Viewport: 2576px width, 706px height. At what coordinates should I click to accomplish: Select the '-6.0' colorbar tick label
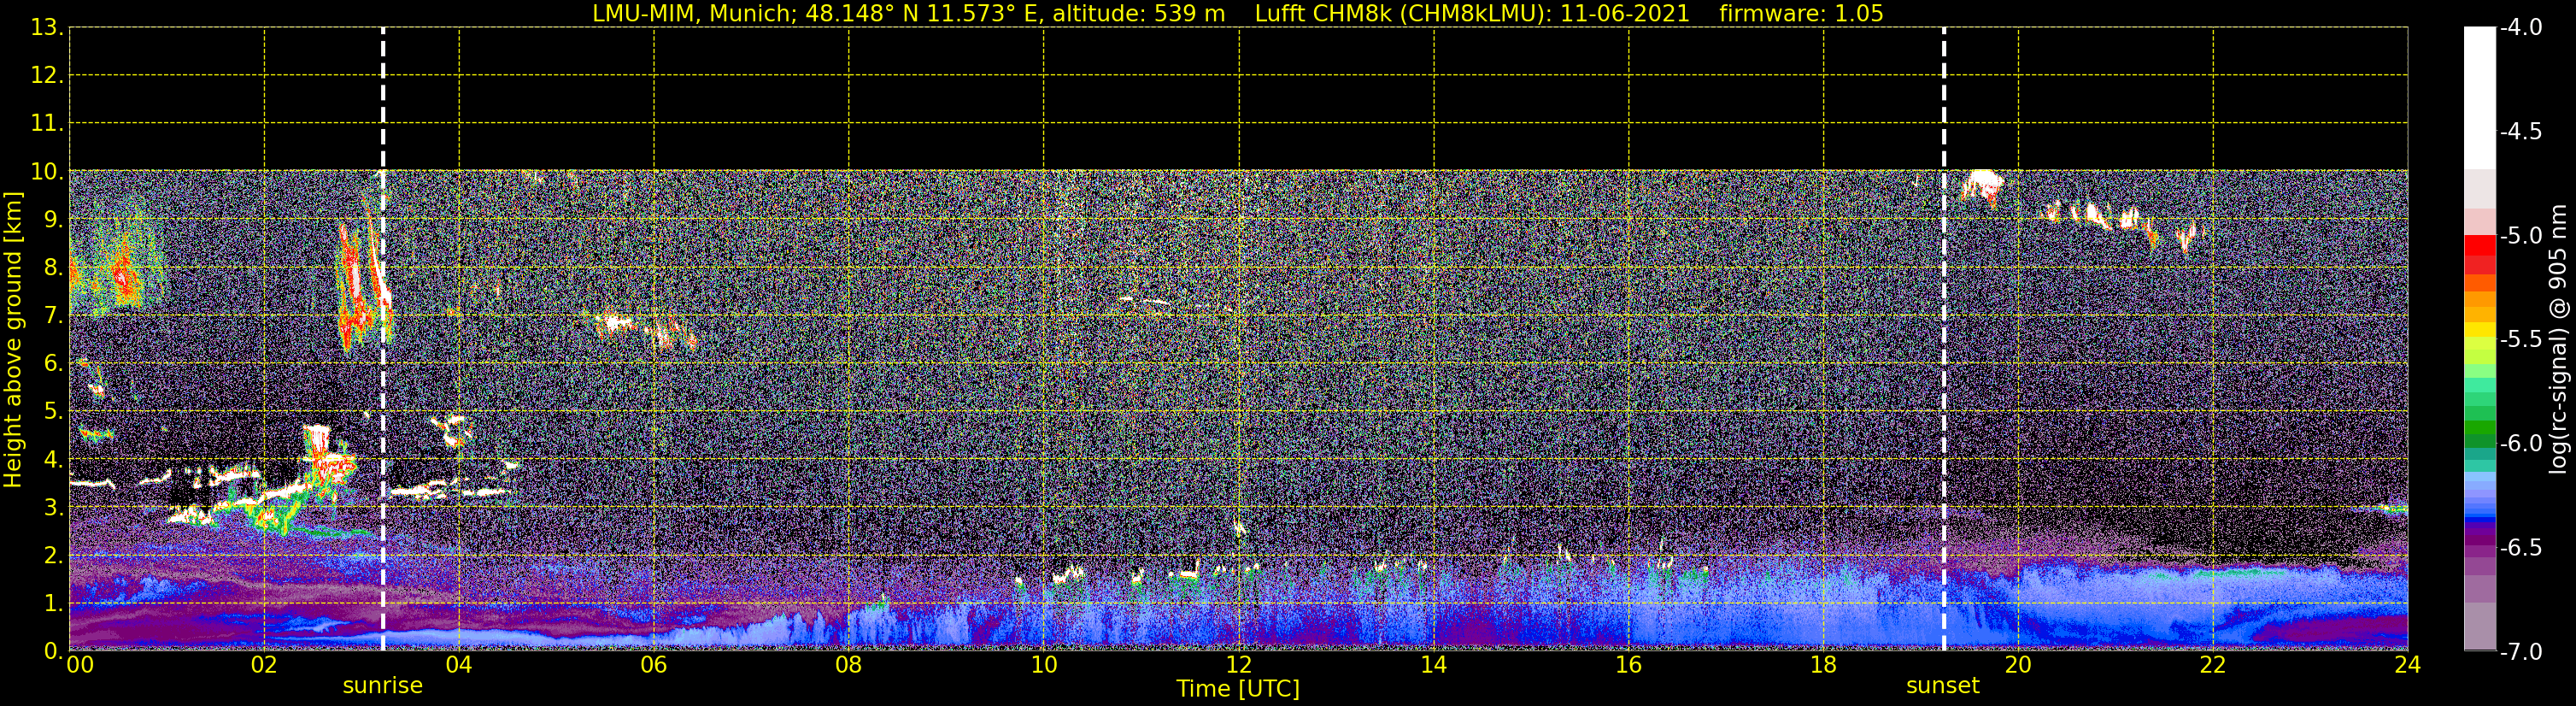click(2520, 444)
